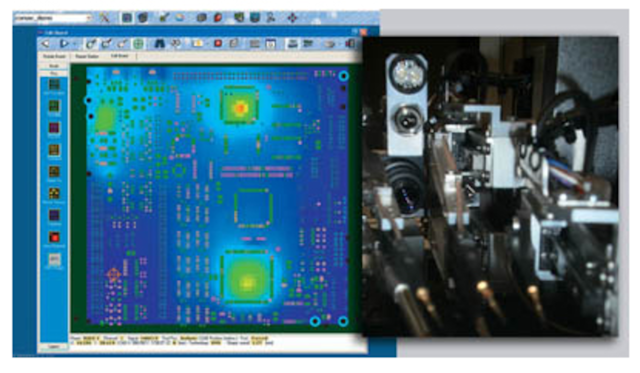Click the purple four-arrow move icon

pyautogui.click(x=292, y=18)
